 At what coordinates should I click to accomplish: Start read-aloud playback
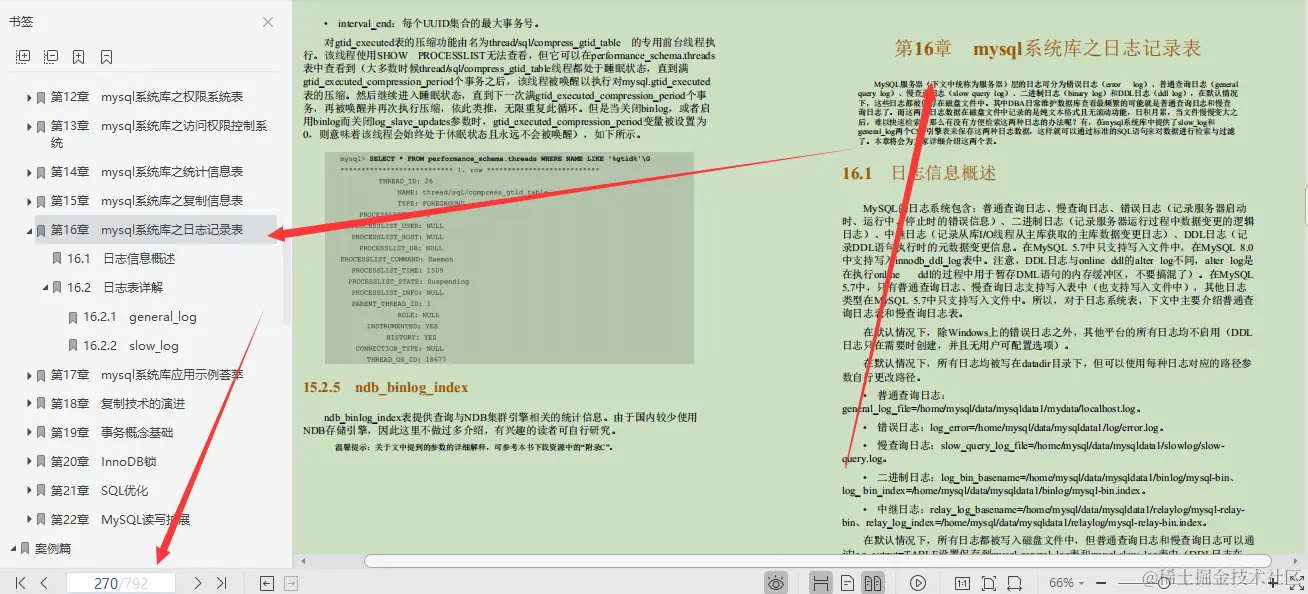pos(919,582)
